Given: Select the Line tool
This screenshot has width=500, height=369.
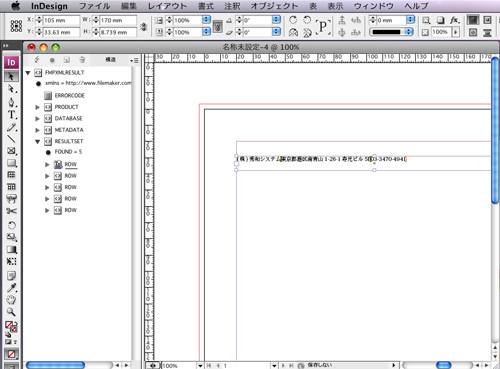Looking at the screenshot, I should pyautogui.click(x=11, y=139).
